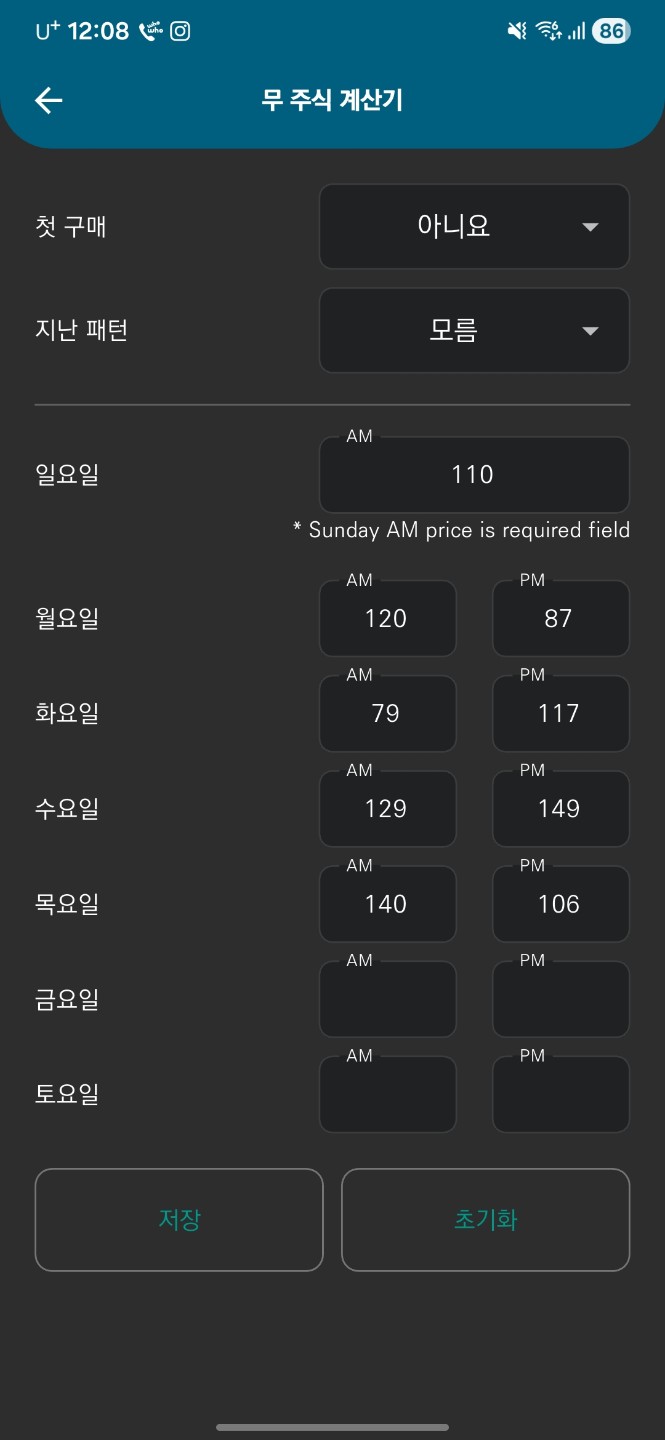Tap the back arrow icon
The width and height of the screenshot is (665, 1440).
(48, 100)
